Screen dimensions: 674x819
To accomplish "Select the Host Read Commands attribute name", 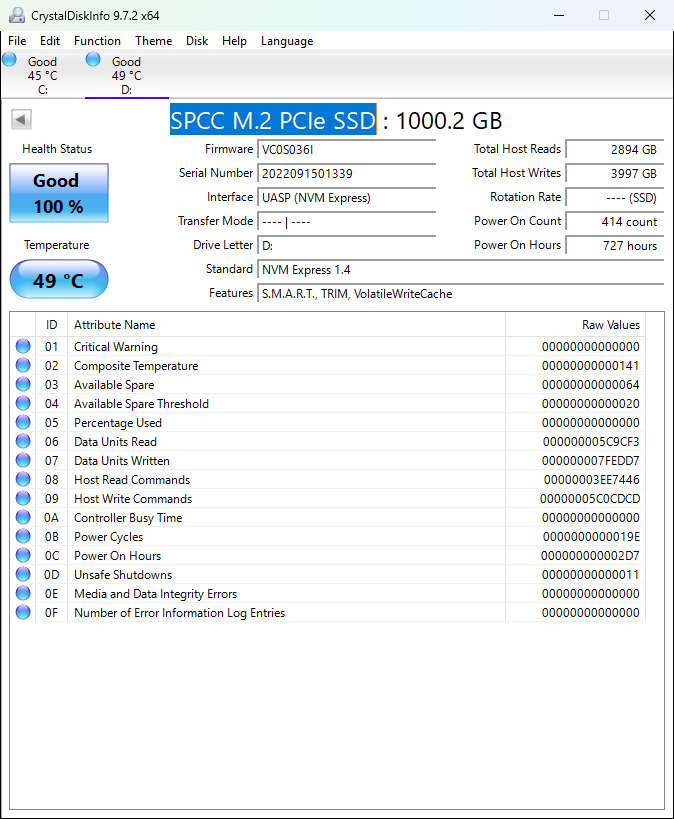I will pos(132,479).
